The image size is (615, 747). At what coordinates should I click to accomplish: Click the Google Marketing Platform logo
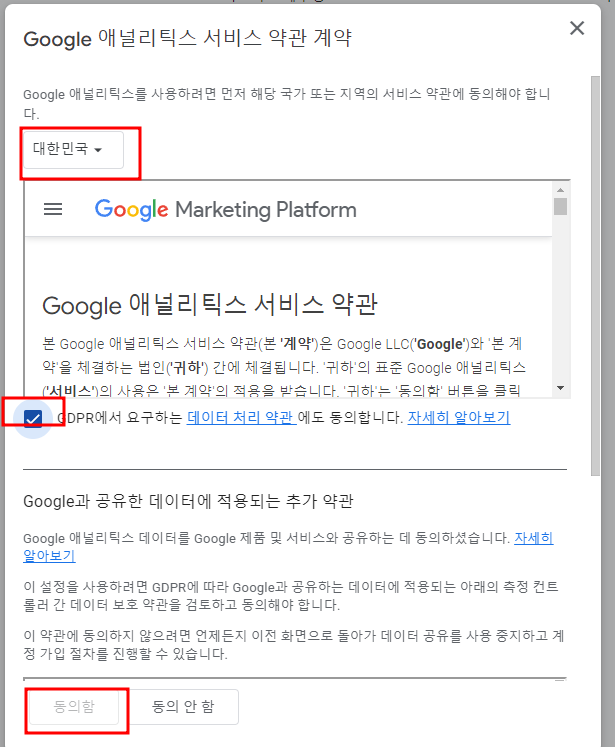pyautogui.click(x=225, y=210)
